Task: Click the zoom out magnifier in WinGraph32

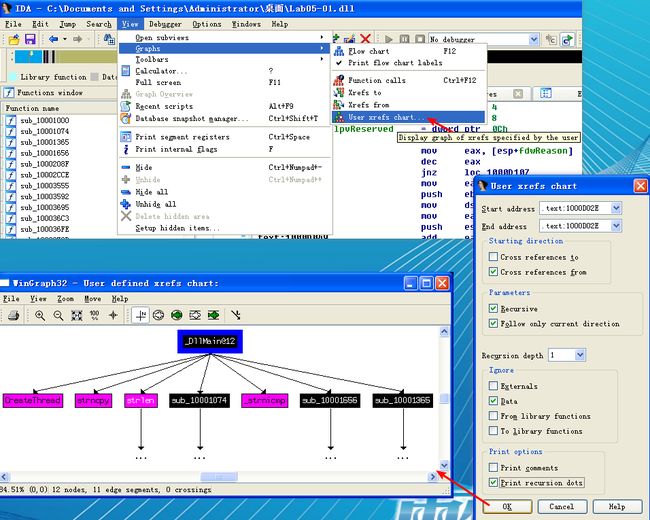Action: 58,316
